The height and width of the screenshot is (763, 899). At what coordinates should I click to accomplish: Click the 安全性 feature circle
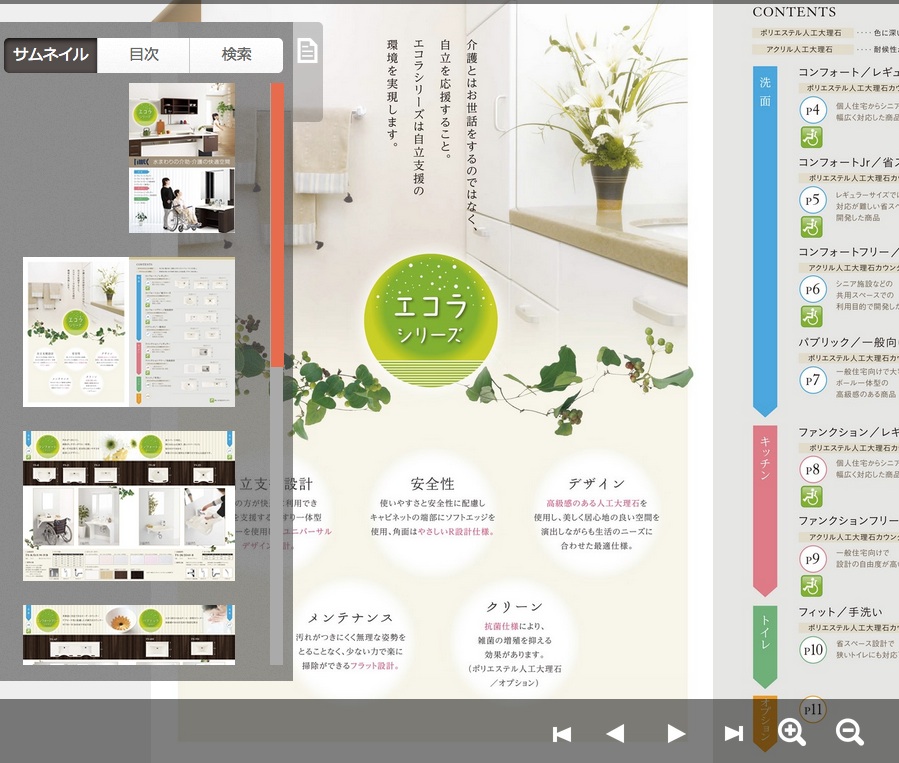pos(432,512)
